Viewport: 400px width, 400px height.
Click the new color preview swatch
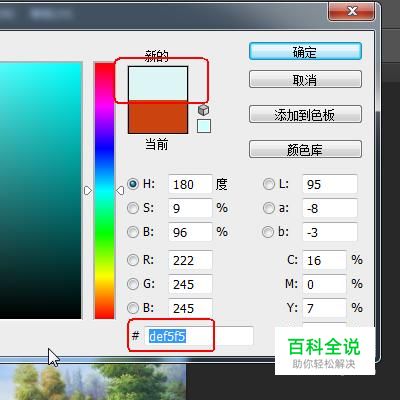pos(158,83)
